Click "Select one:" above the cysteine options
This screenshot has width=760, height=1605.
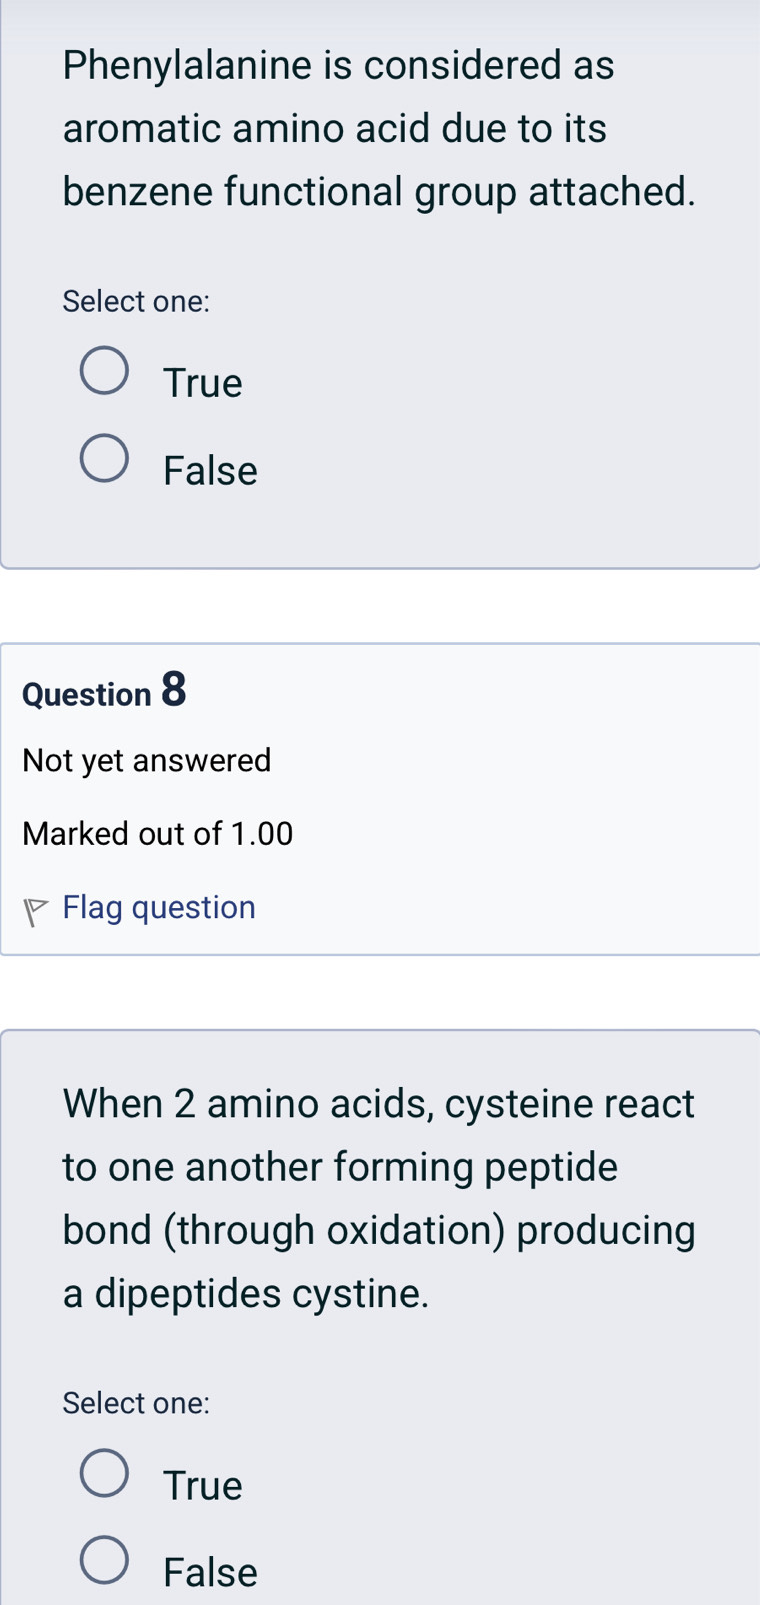136,1403
